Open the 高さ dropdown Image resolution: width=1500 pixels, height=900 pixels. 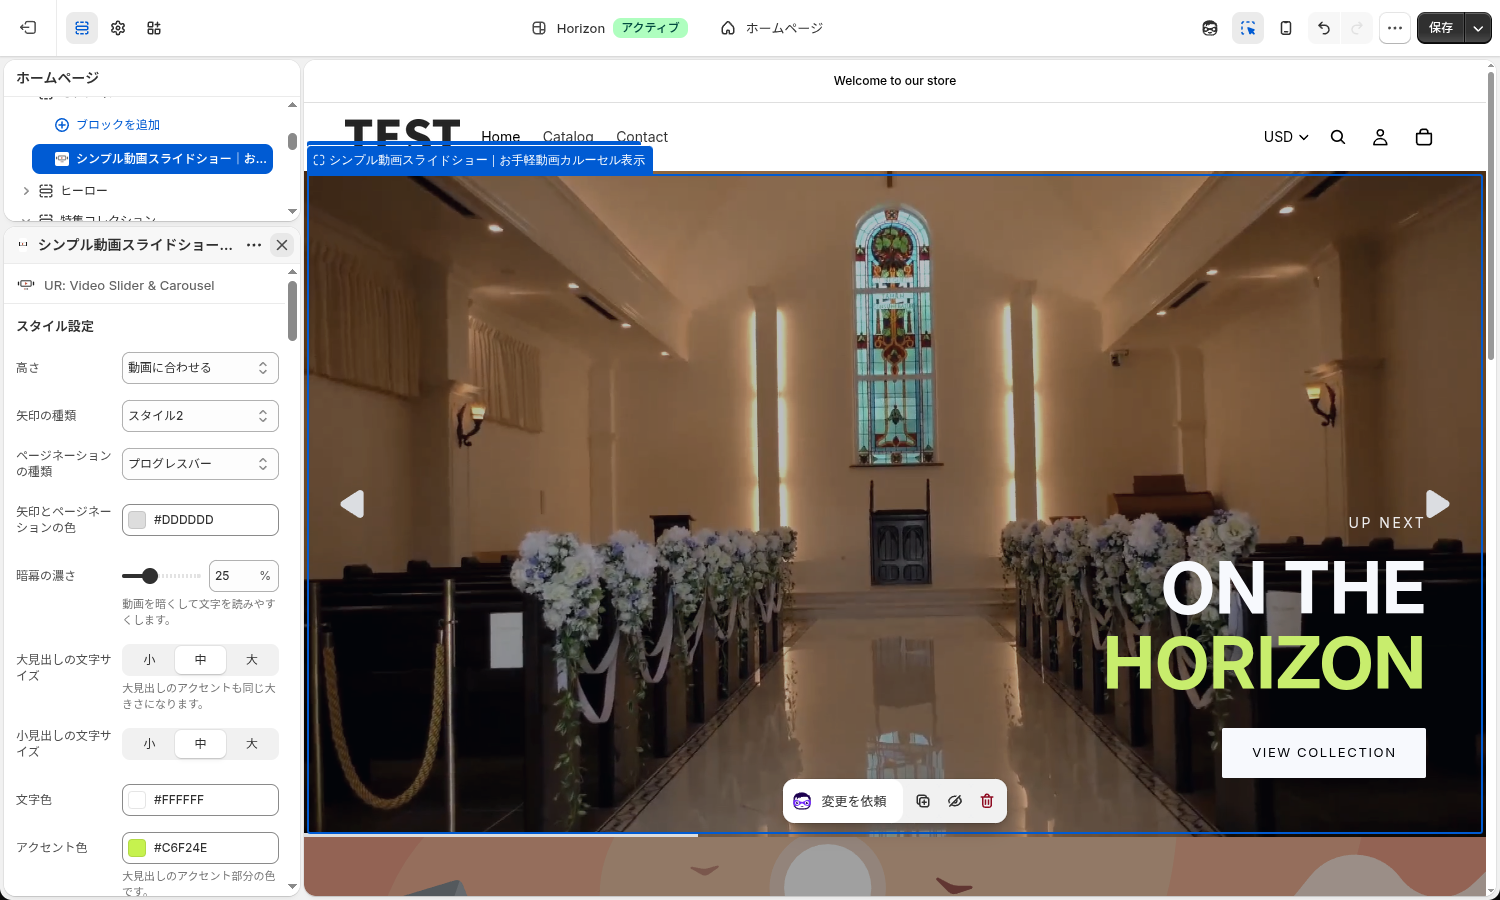click(200, 368)
